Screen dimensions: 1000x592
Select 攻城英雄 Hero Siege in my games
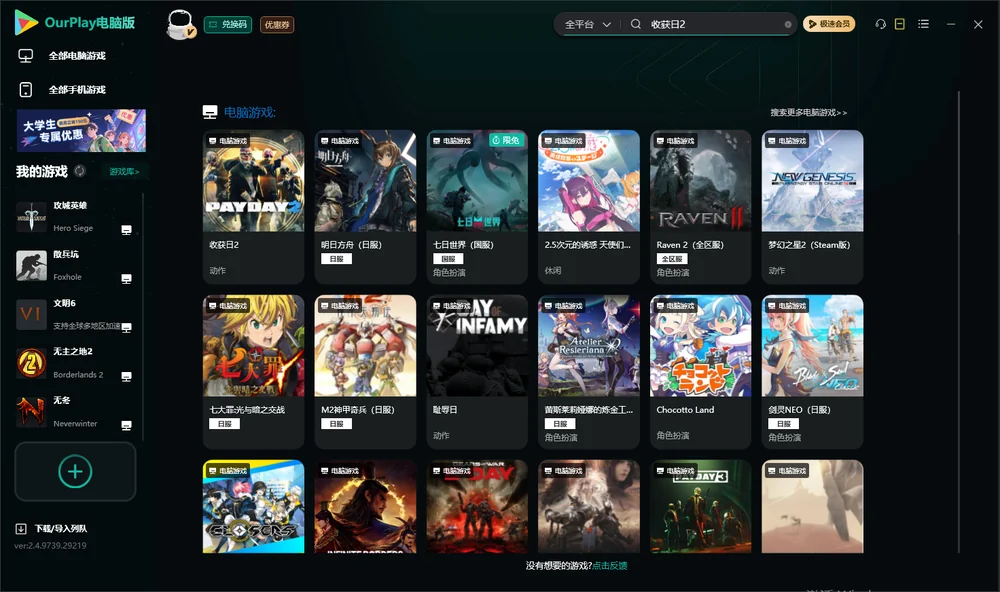pyautogui.click(x=75, y=217)
